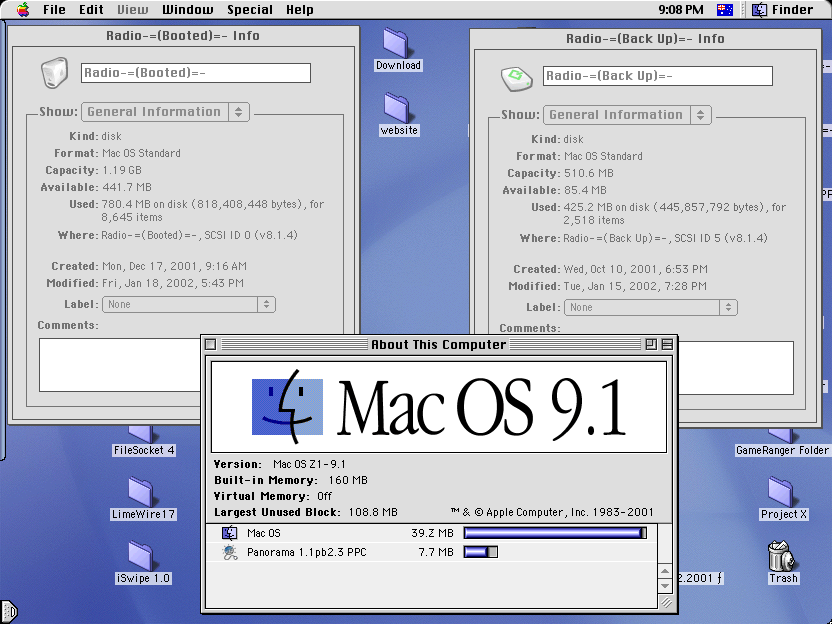Open the Edit menu
This screenshot has width=832, height=624.
tap(91, 10)
